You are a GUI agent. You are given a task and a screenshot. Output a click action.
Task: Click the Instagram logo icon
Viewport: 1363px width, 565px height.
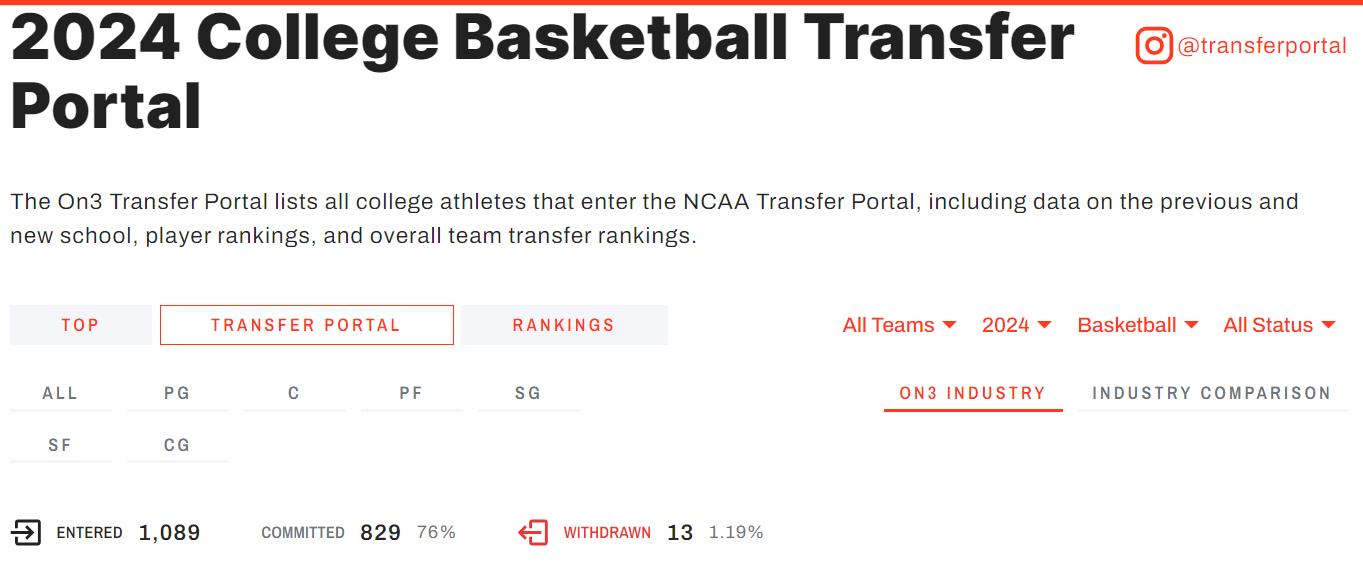tap(1153, 46)
